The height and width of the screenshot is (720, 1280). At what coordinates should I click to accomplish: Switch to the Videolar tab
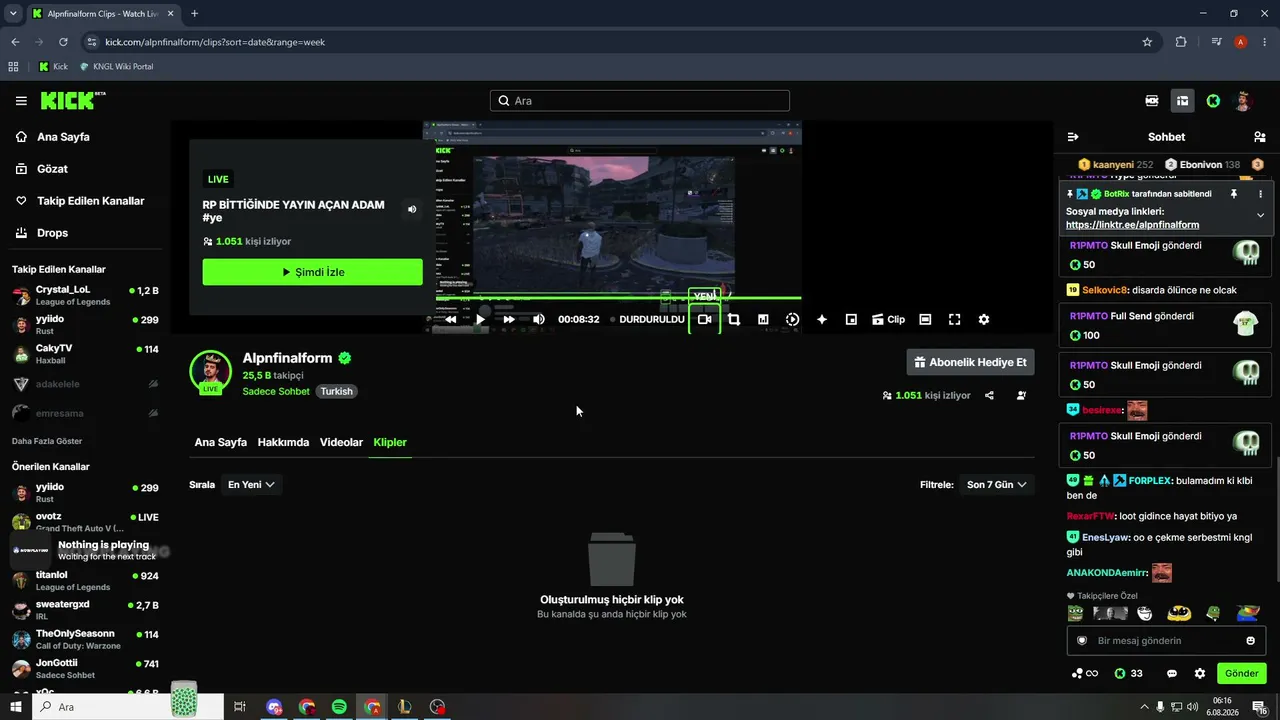(341, 442)
